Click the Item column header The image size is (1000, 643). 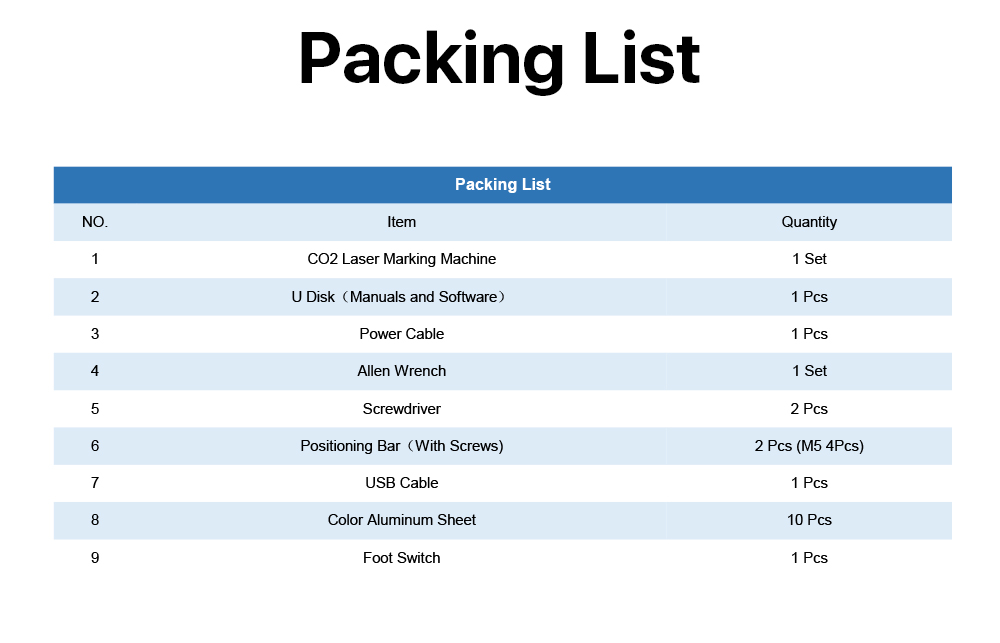[x=402, y=222]
